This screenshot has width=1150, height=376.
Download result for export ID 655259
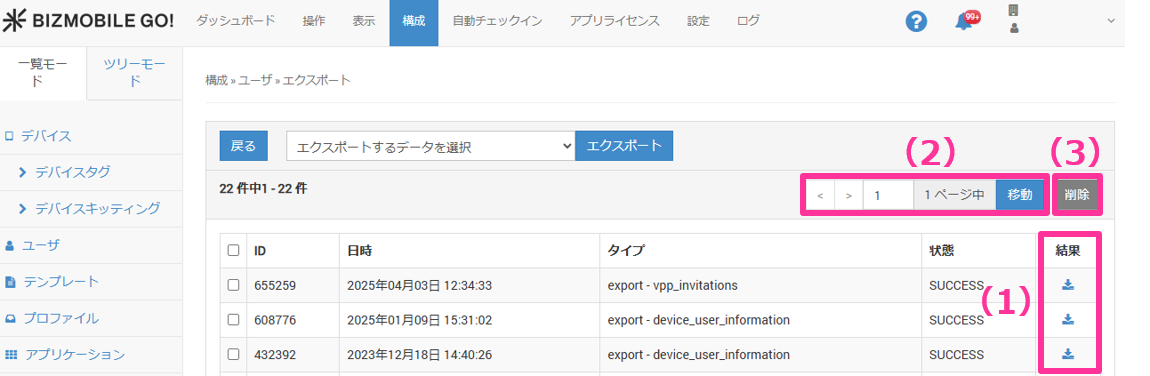click(1068, 285)
